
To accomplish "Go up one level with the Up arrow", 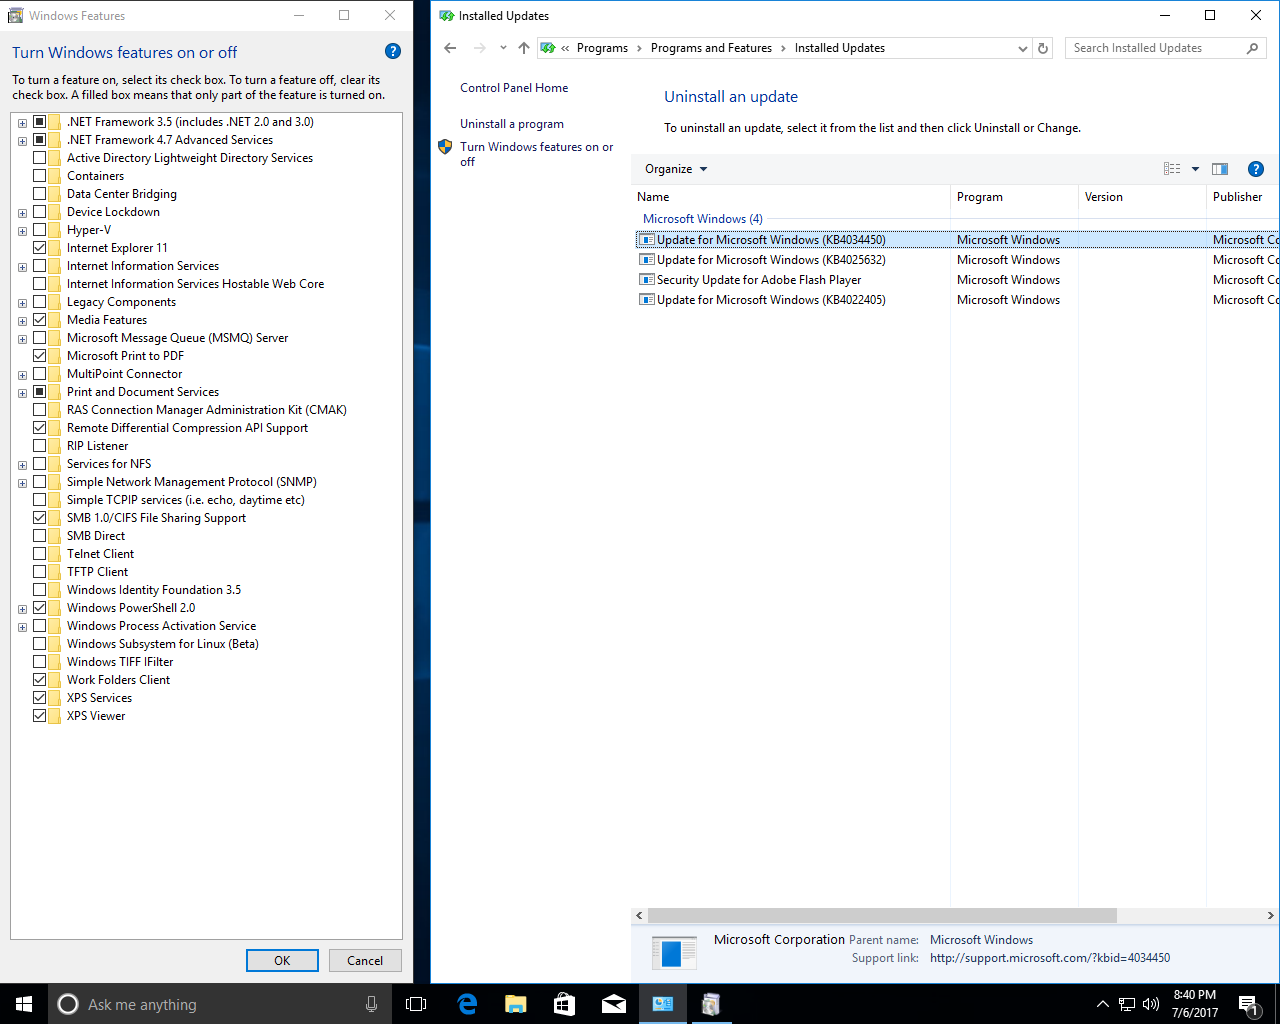I will coord(524,48).
